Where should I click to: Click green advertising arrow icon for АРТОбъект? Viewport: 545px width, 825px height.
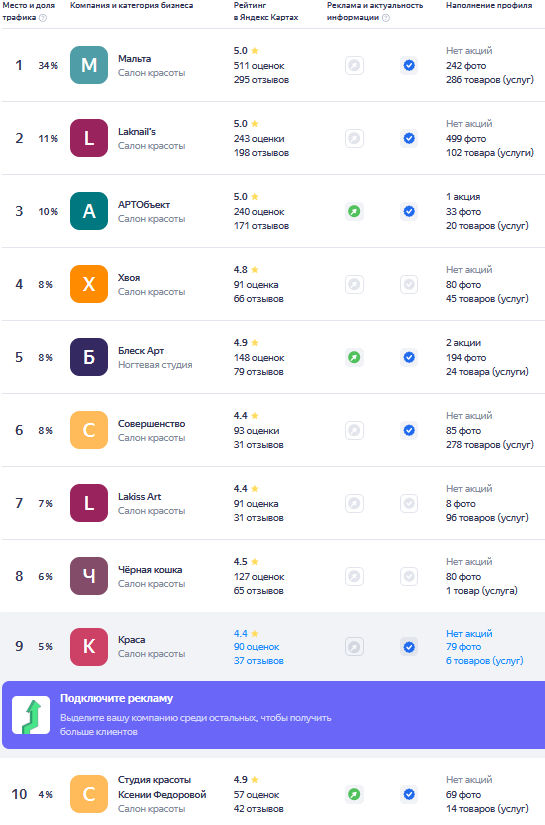355,212
